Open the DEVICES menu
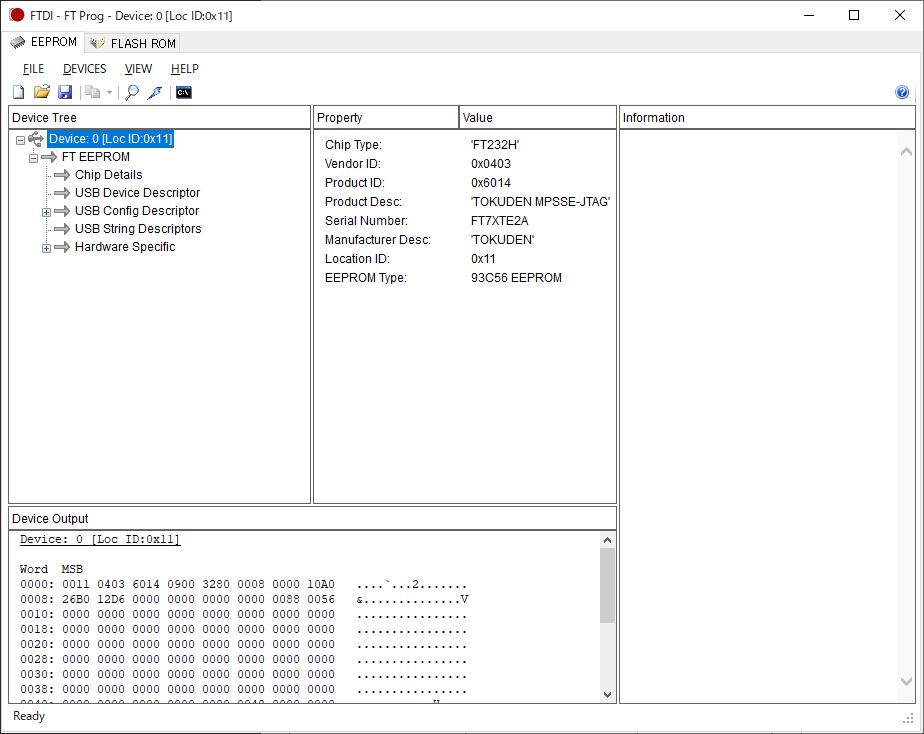Image resolution: width=924 pixels, height=734 pixels. click(84, 69)
